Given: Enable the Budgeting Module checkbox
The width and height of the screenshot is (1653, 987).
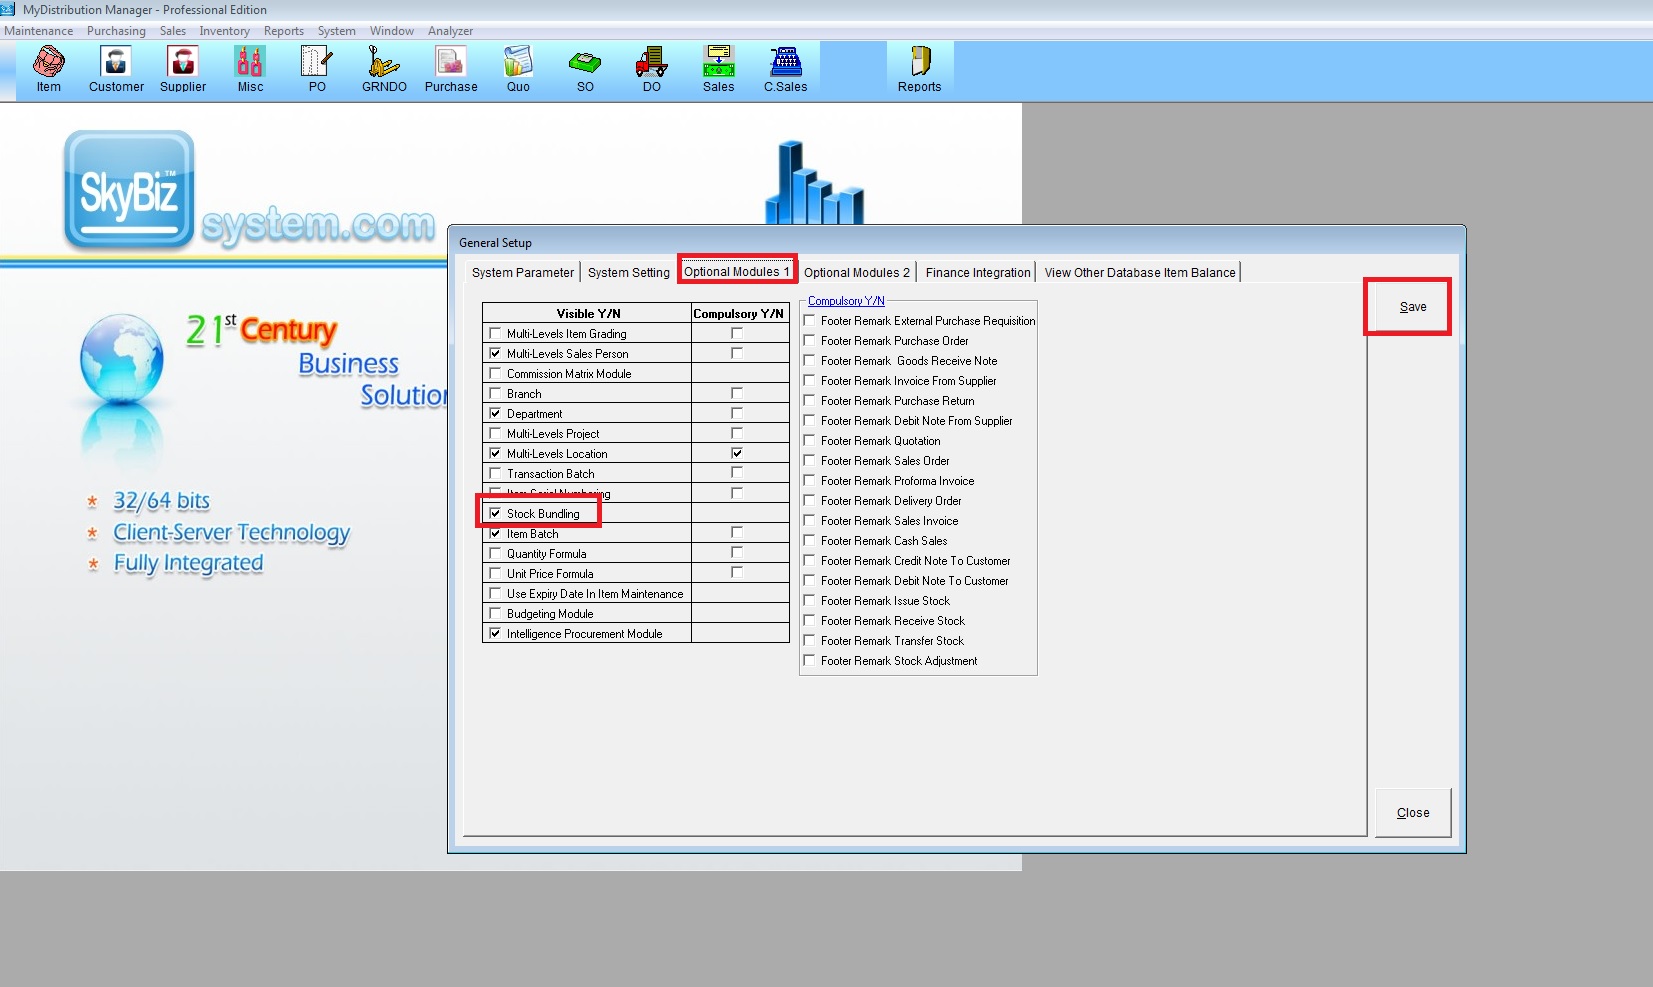Looking at the screenshot, I should click(495, 613).
